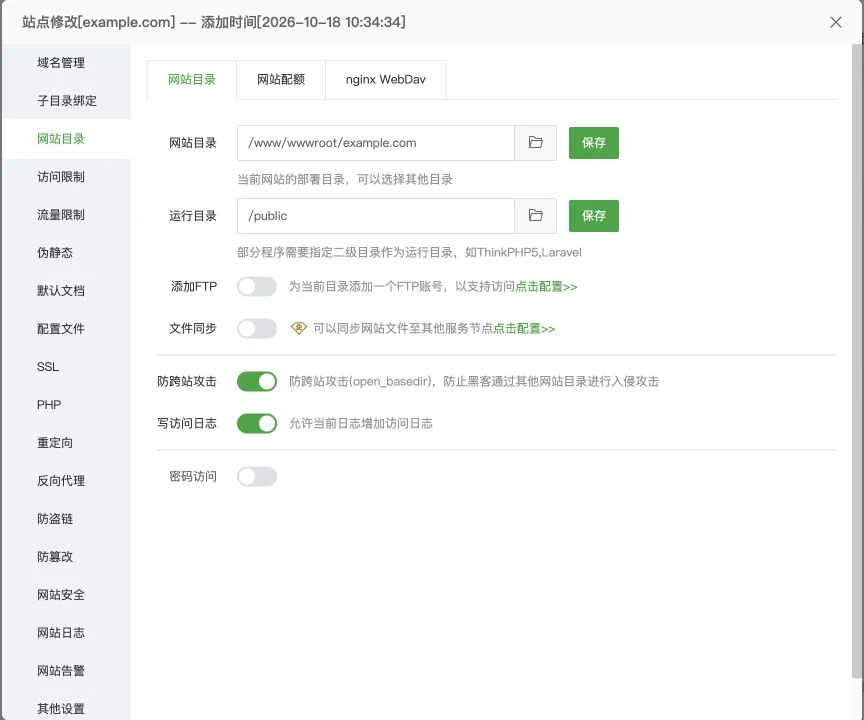Save the 运行目录 path
The image size is (864, 720).
point(593,215)
